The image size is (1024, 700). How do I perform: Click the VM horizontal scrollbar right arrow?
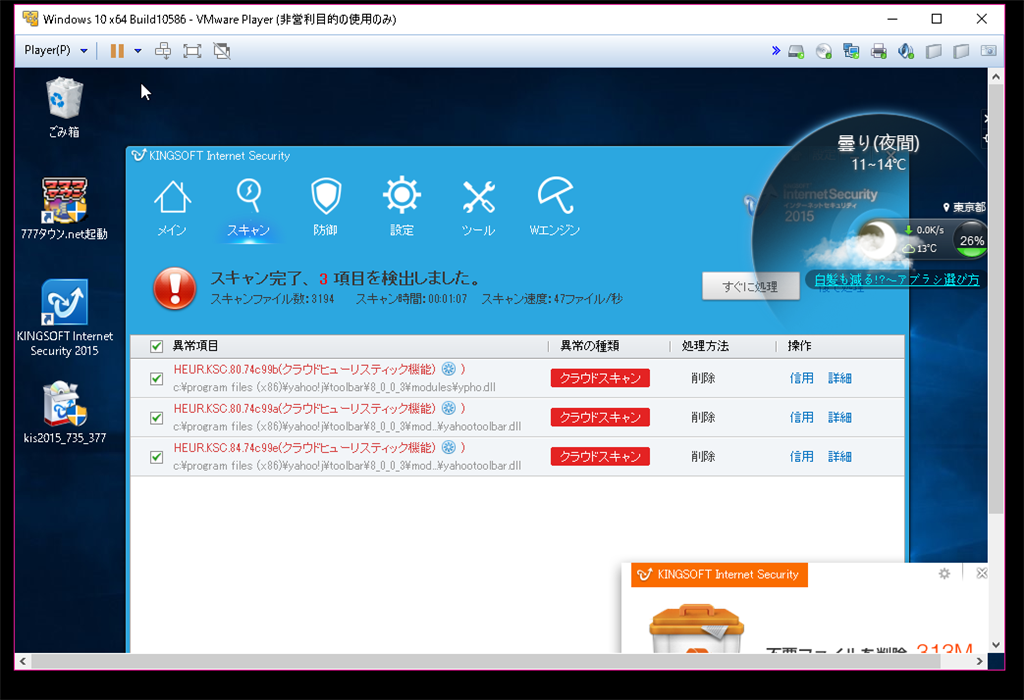tap(980, 661)
